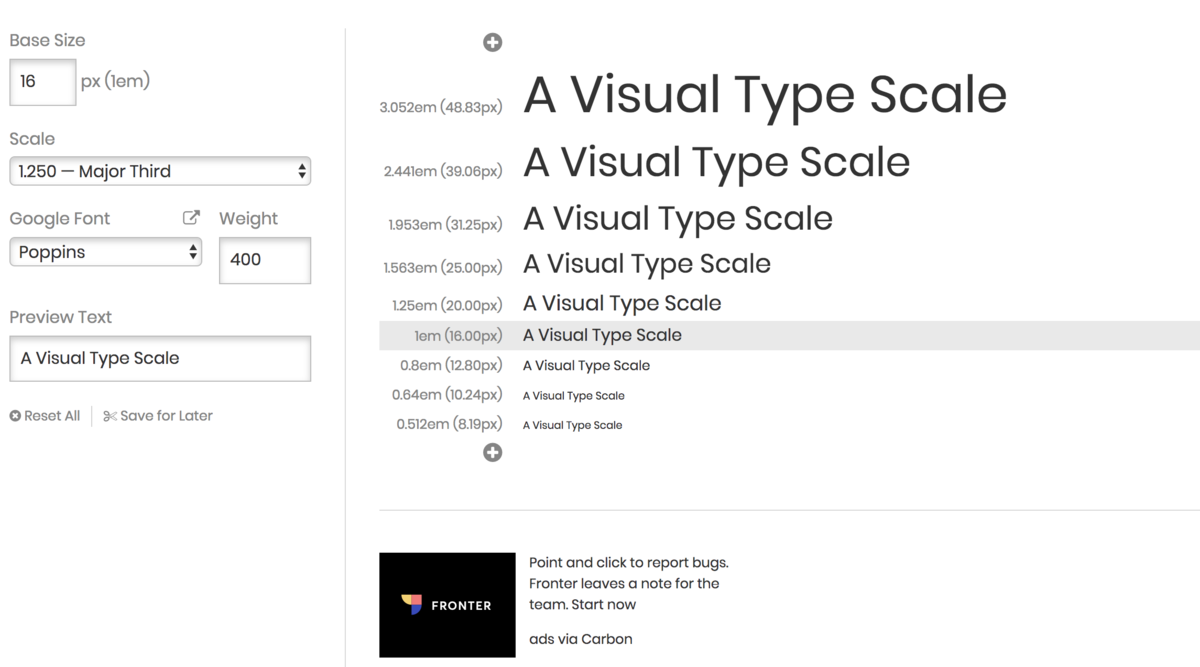Open Google Fonts external link icon
The image size is (1200, 667).
[191, 218]
